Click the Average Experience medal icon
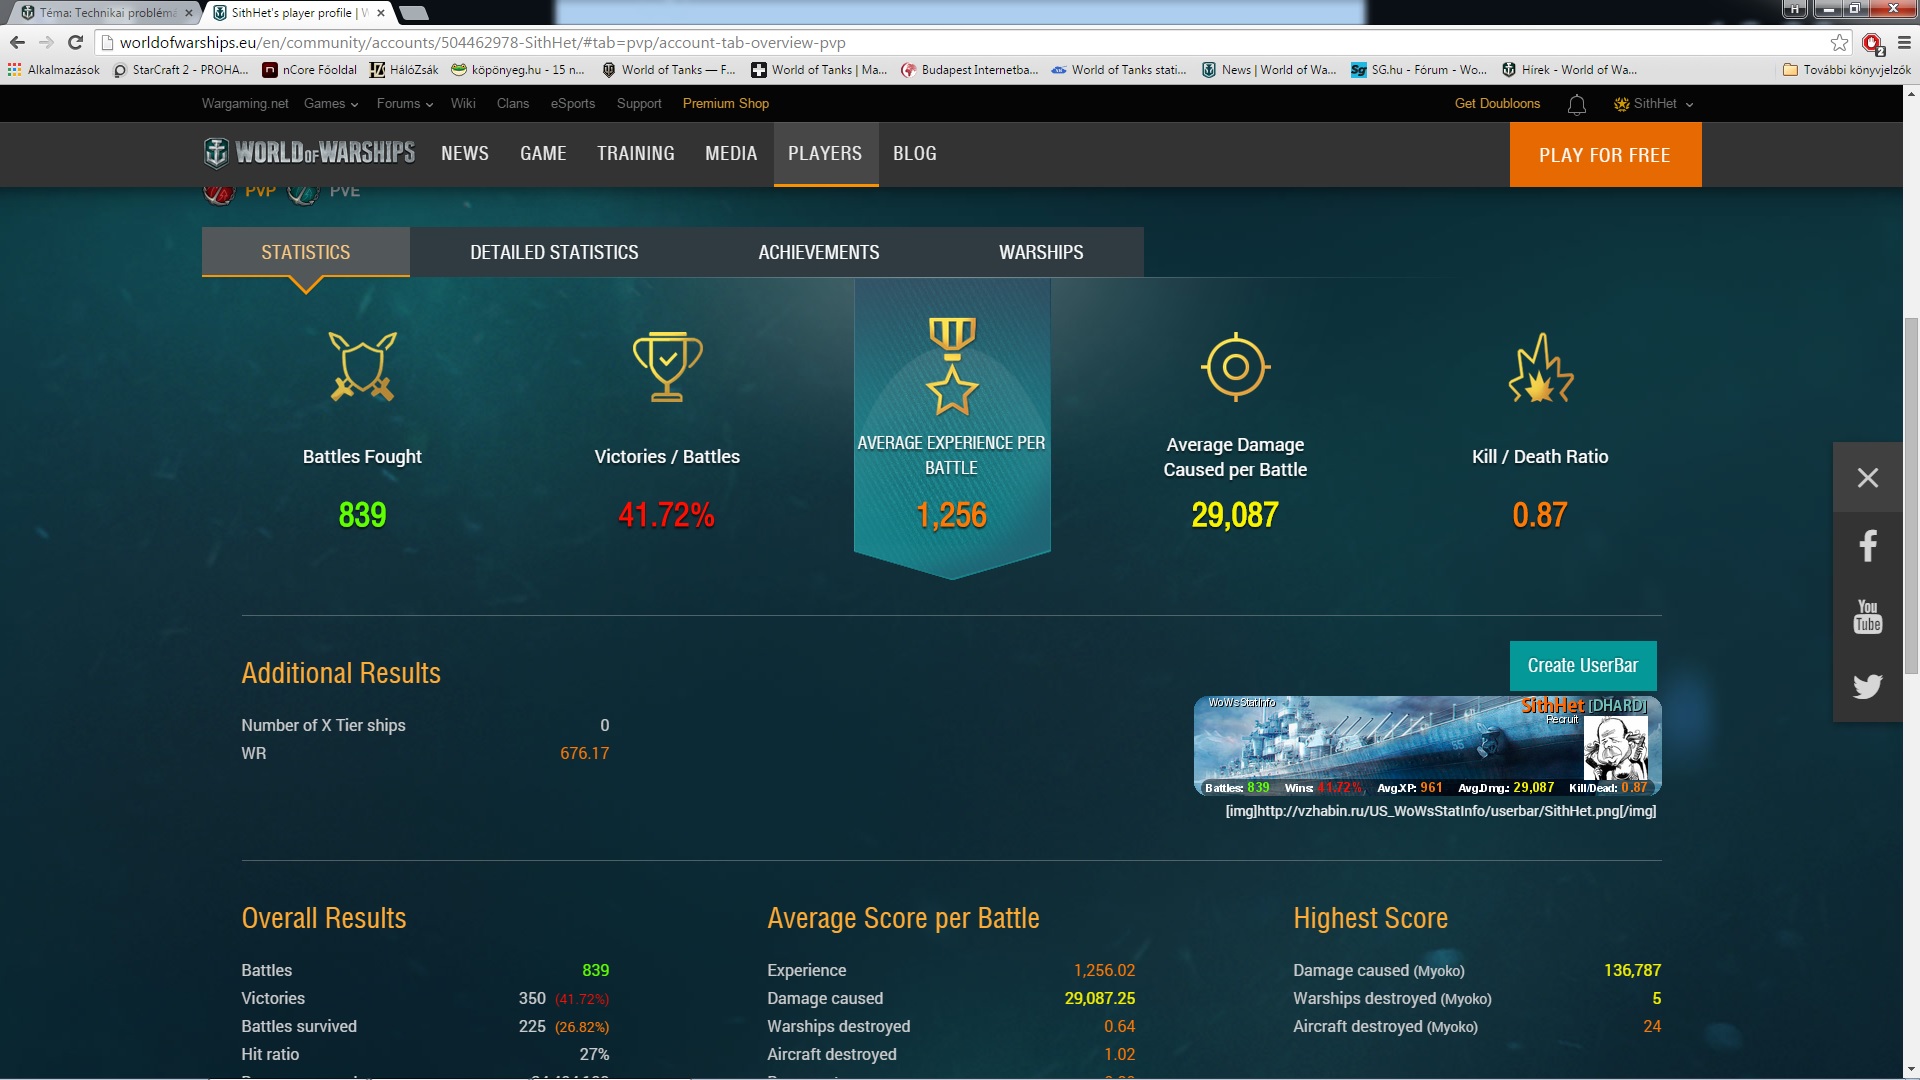The height and width of the screenshot is (1080, 1920). click(951, 366)
